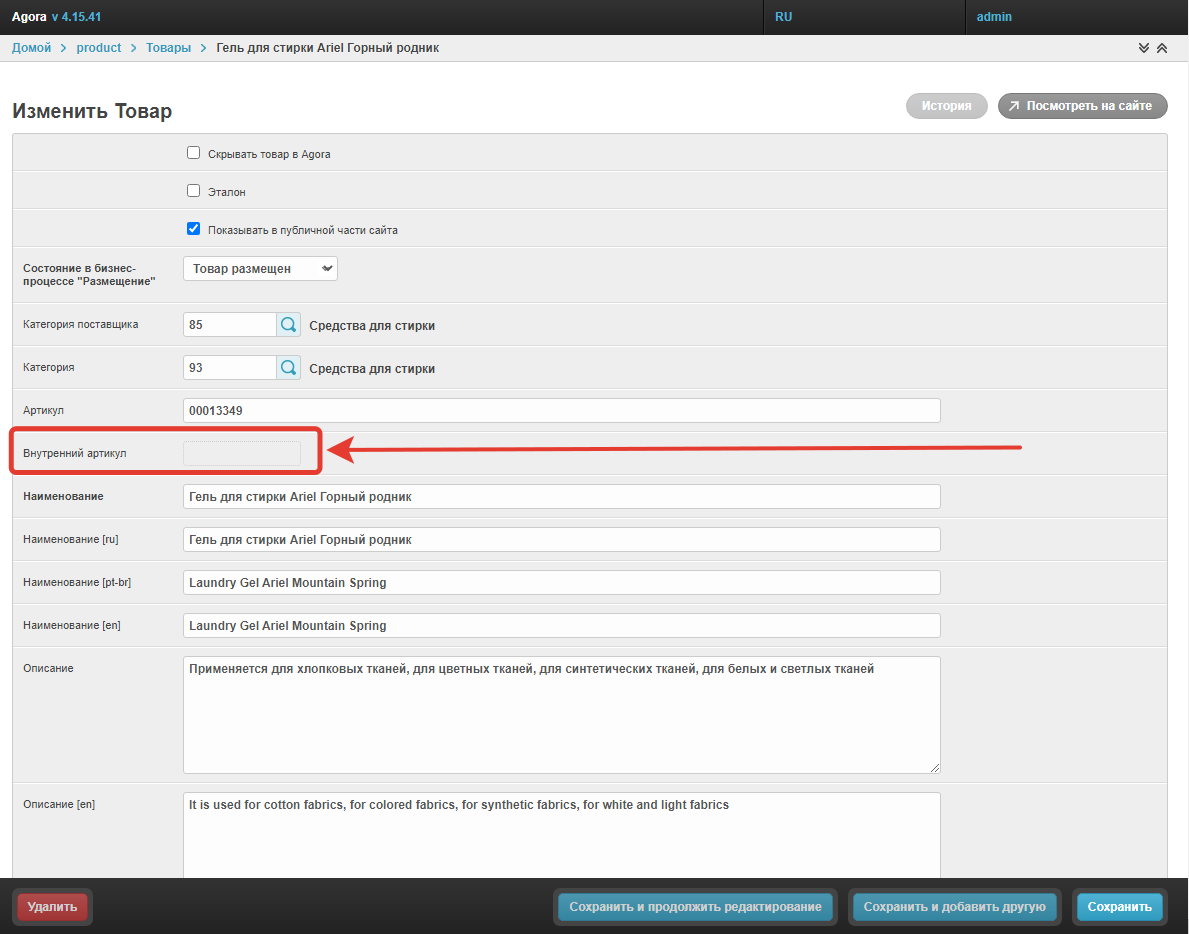This screenshot has height=934, width=1189.
Task: Open the 'Товар размещен' state dropdown
Action: point(260,269)
